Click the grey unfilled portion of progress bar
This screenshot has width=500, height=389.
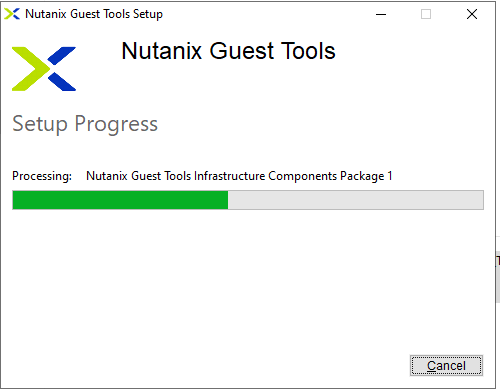[356, 200]
